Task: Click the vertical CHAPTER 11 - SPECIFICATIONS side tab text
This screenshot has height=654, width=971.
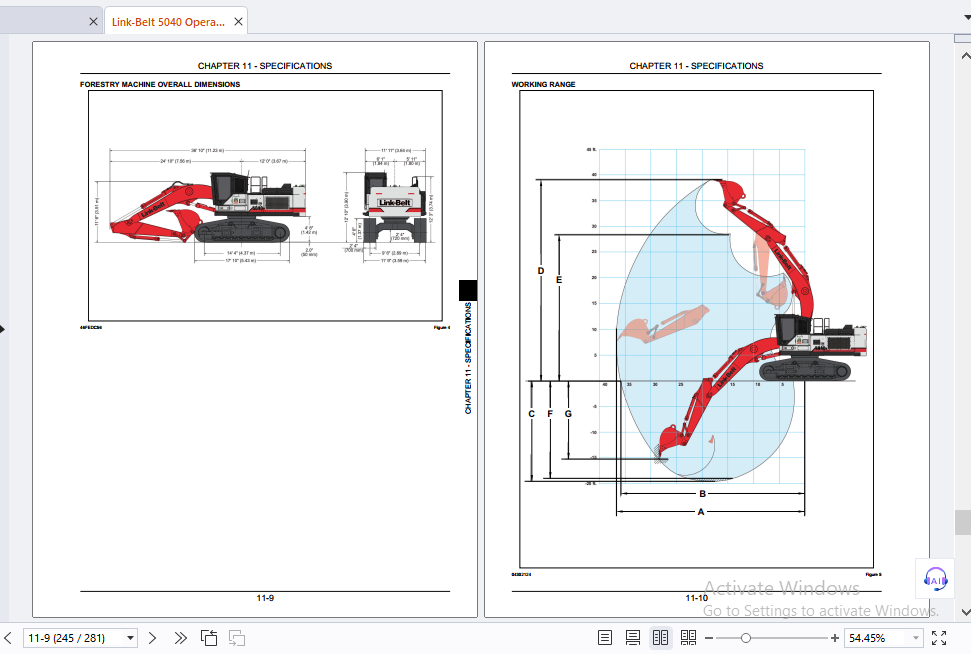Action: [468, 358]
